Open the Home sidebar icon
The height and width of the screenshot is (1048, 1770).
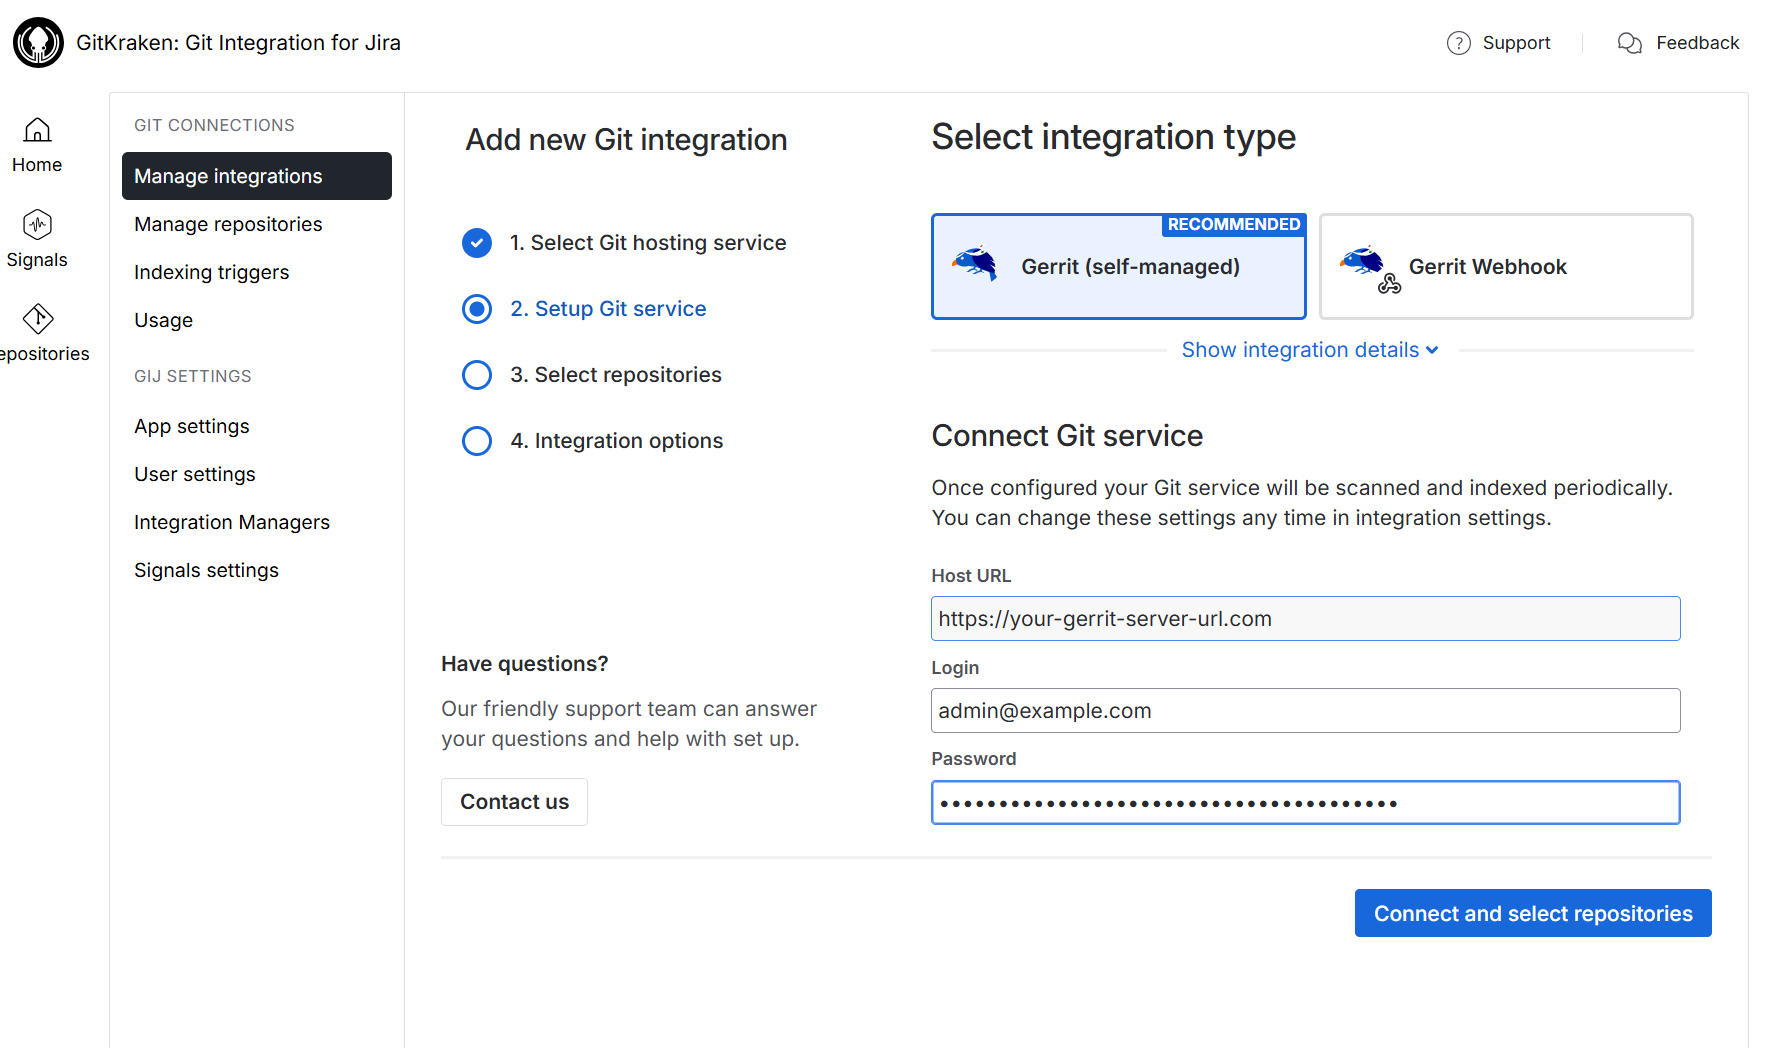tap(37, 131)
